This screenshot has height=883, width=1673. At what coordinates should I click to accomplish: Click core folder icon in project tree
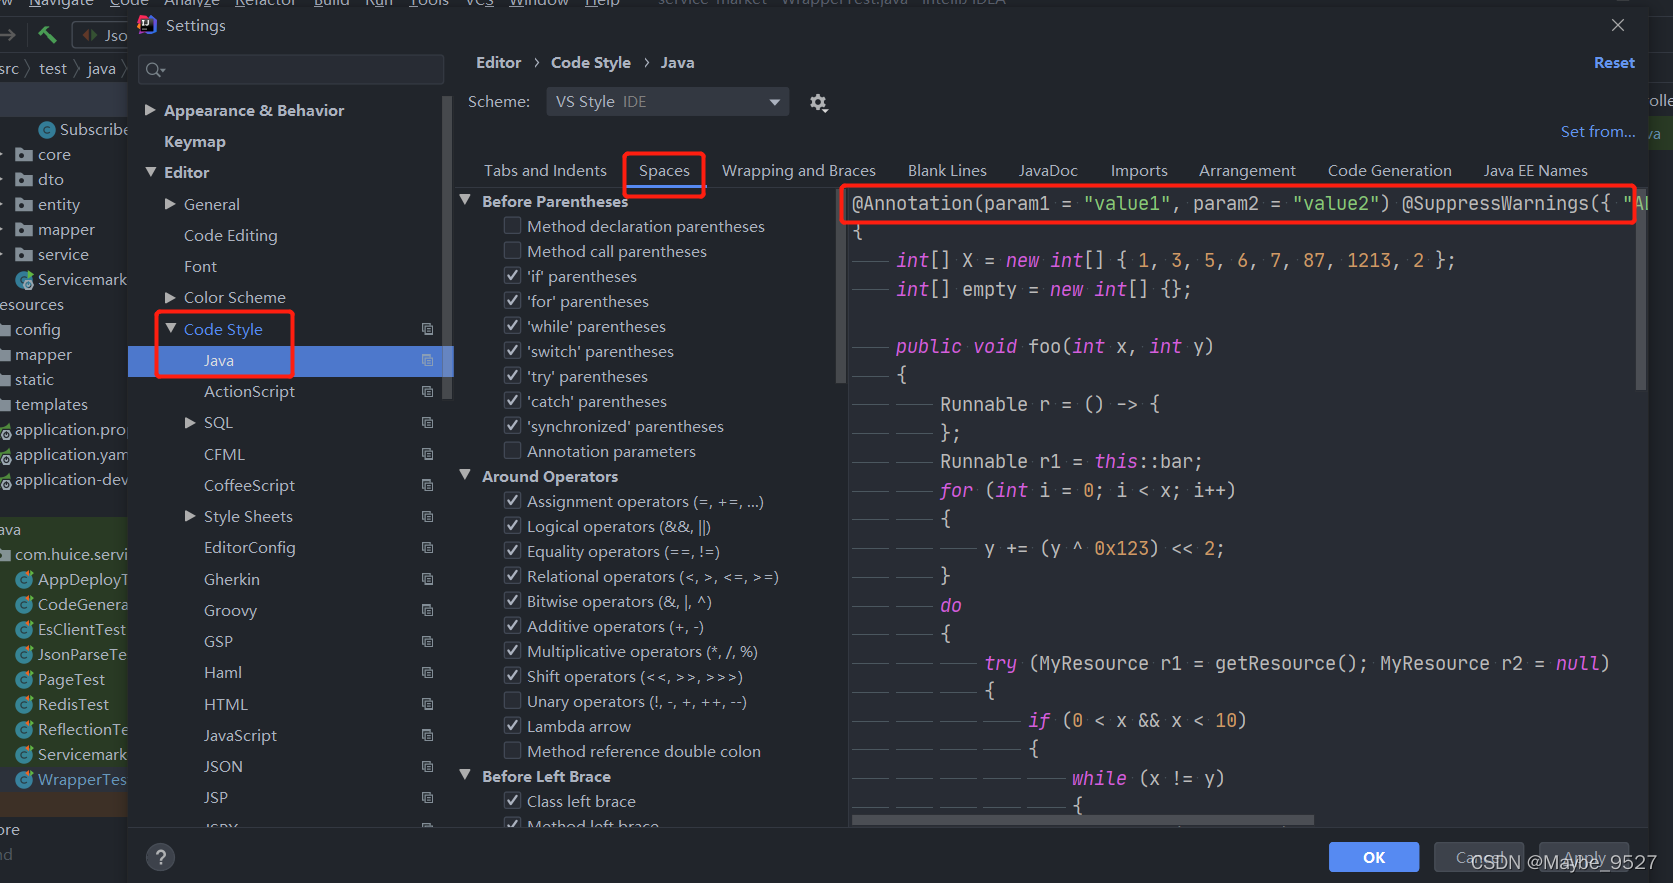pyautogui.click(x=24, y=155)
